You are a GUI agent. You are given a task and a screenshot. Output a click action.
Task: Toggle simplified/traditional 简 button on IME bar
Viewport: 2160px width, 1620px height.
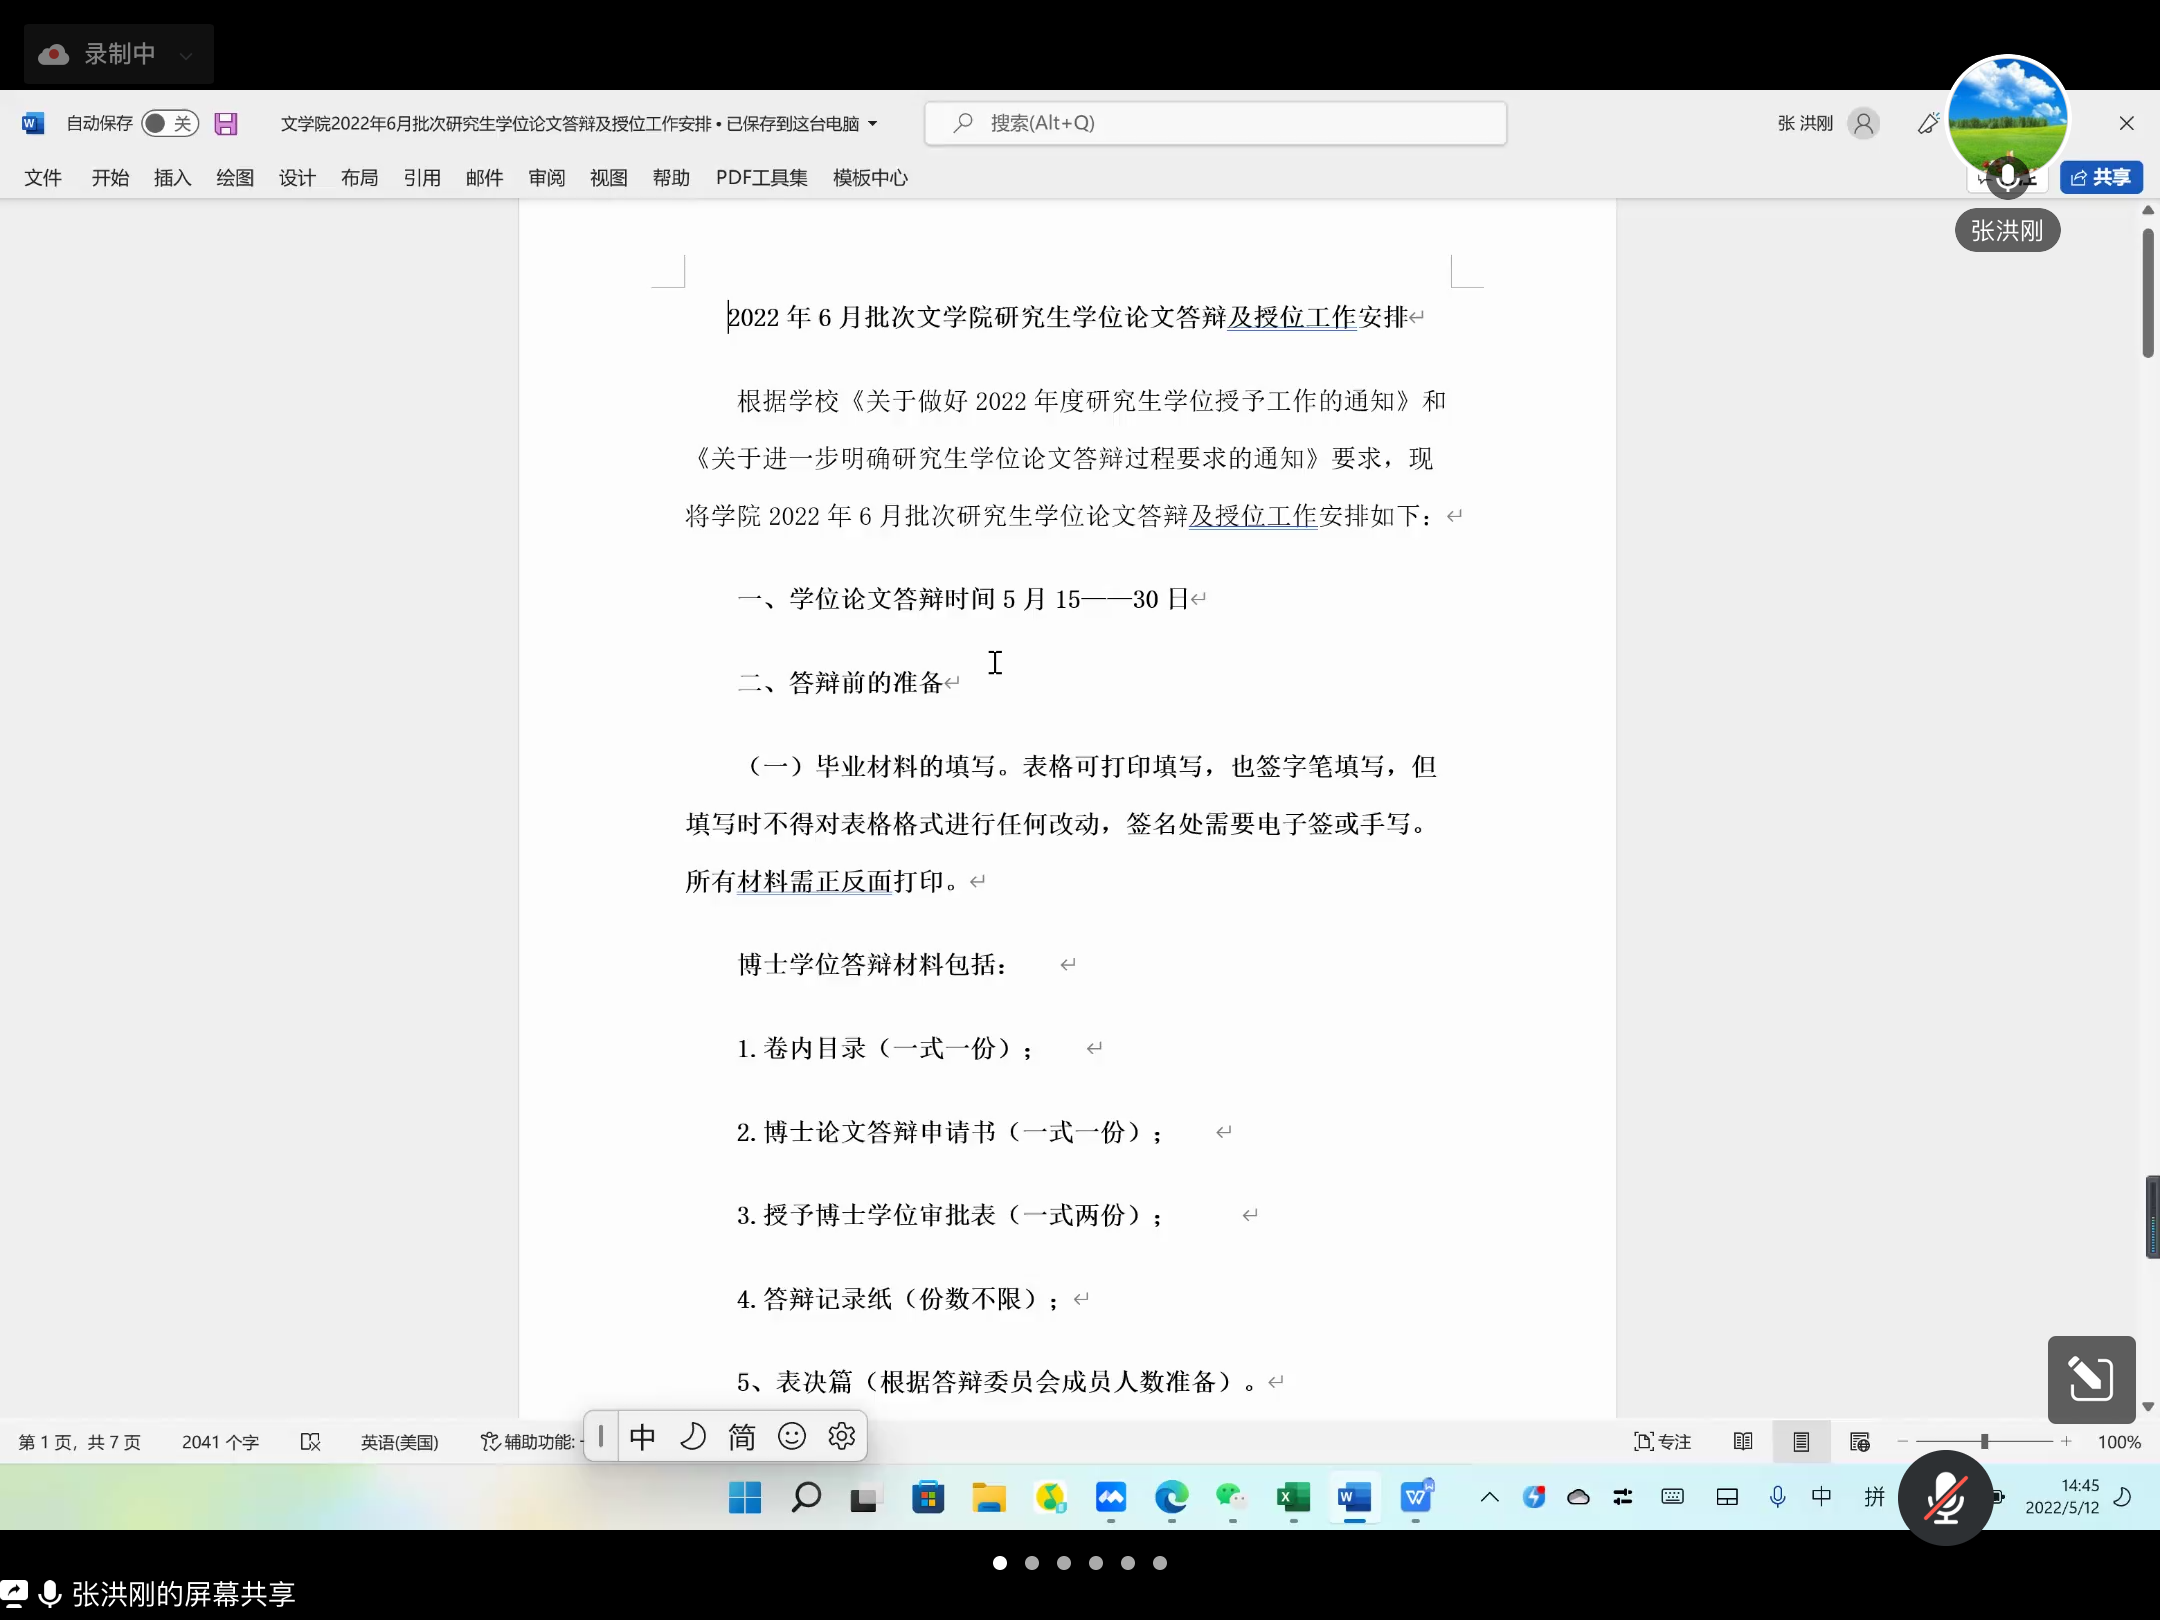741,1437
